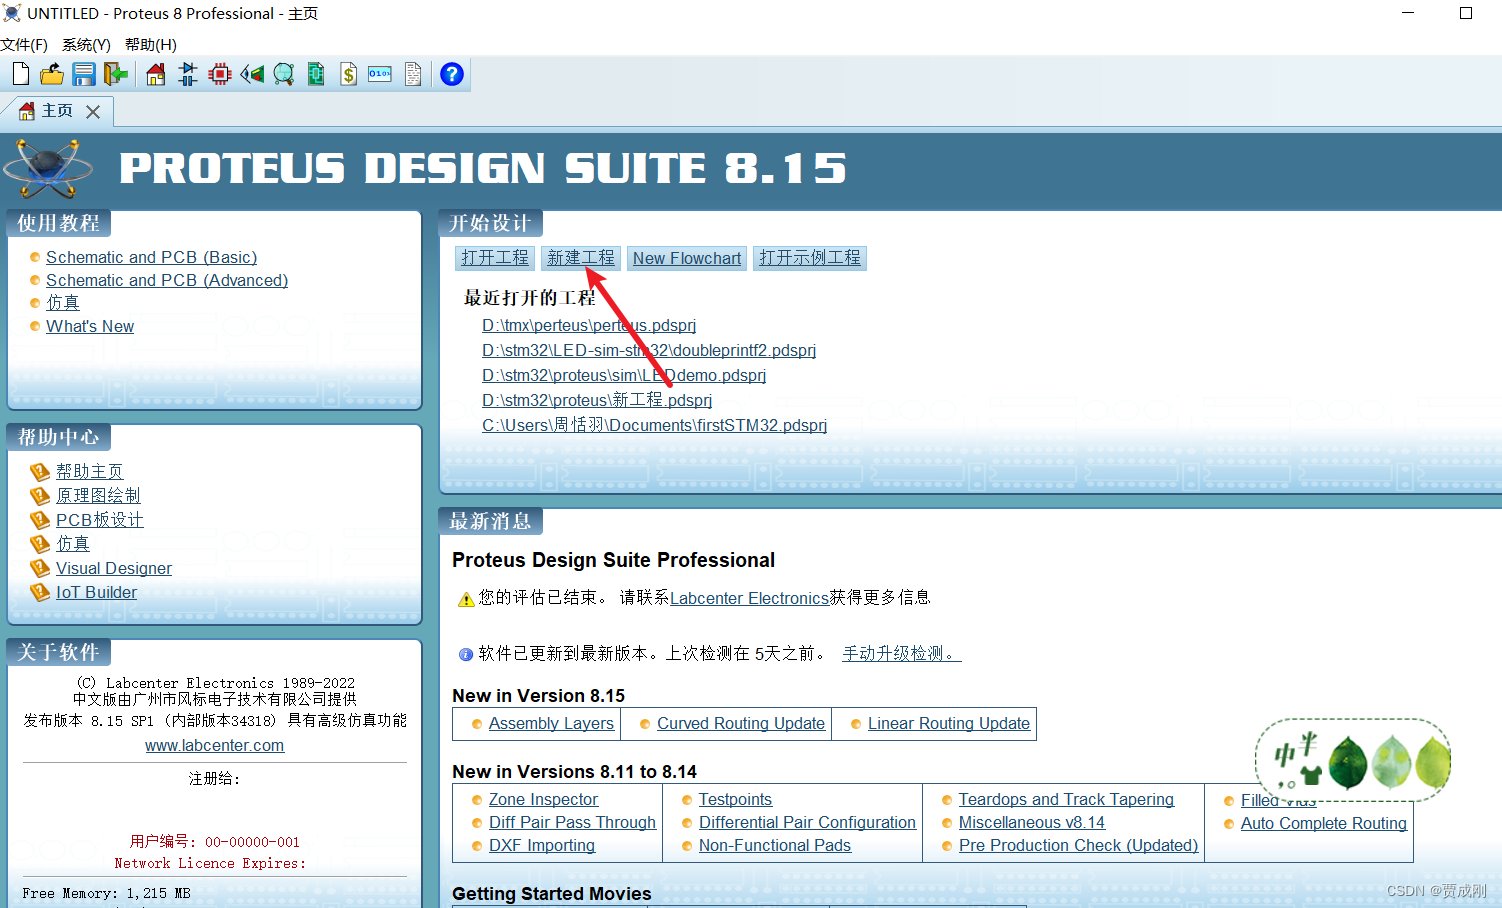Viewport: 1502px width, 908px height.
Task: Open the Curved Routing Update link
Action: click(x=741, y=723)
